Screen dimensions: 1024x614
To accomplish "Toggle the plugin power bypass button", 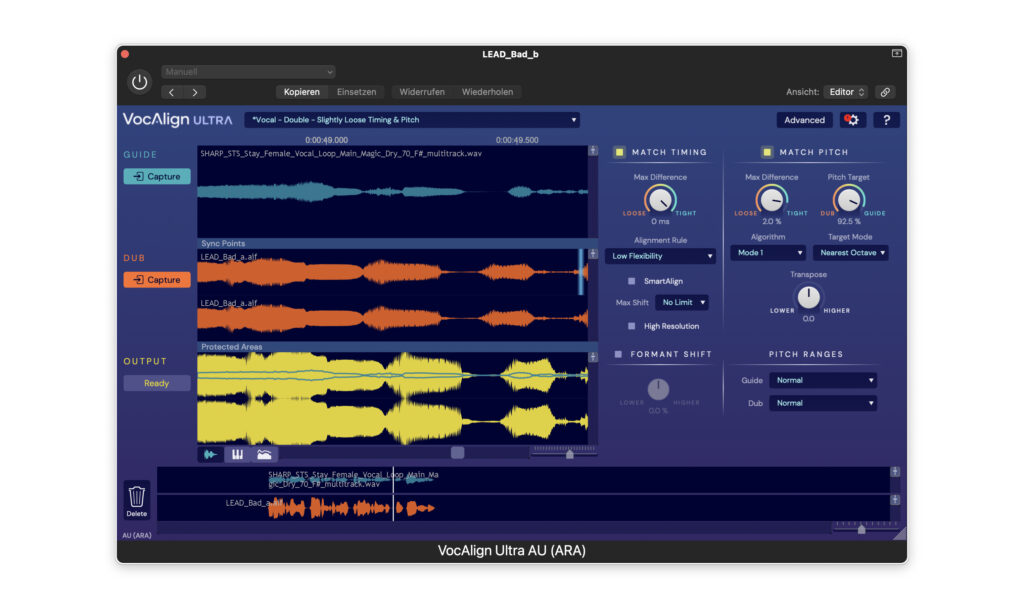I will (x=139, y=82).
